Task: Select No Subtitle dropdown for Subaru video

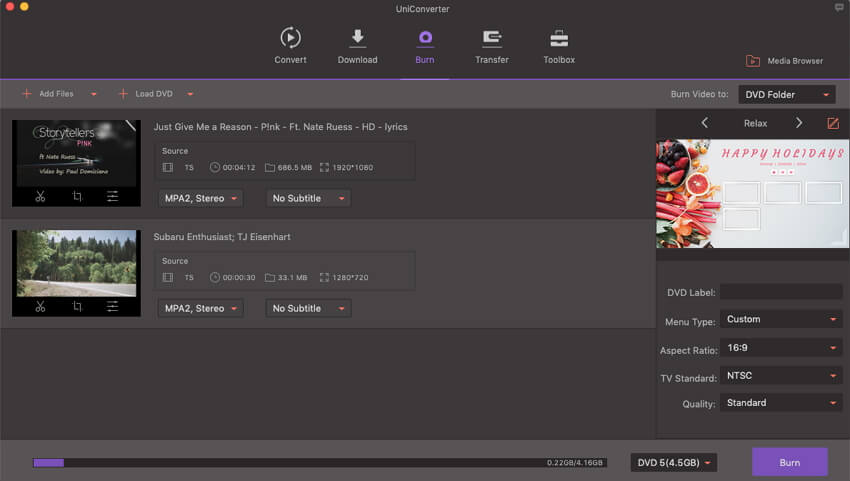Action: (308, 308)
